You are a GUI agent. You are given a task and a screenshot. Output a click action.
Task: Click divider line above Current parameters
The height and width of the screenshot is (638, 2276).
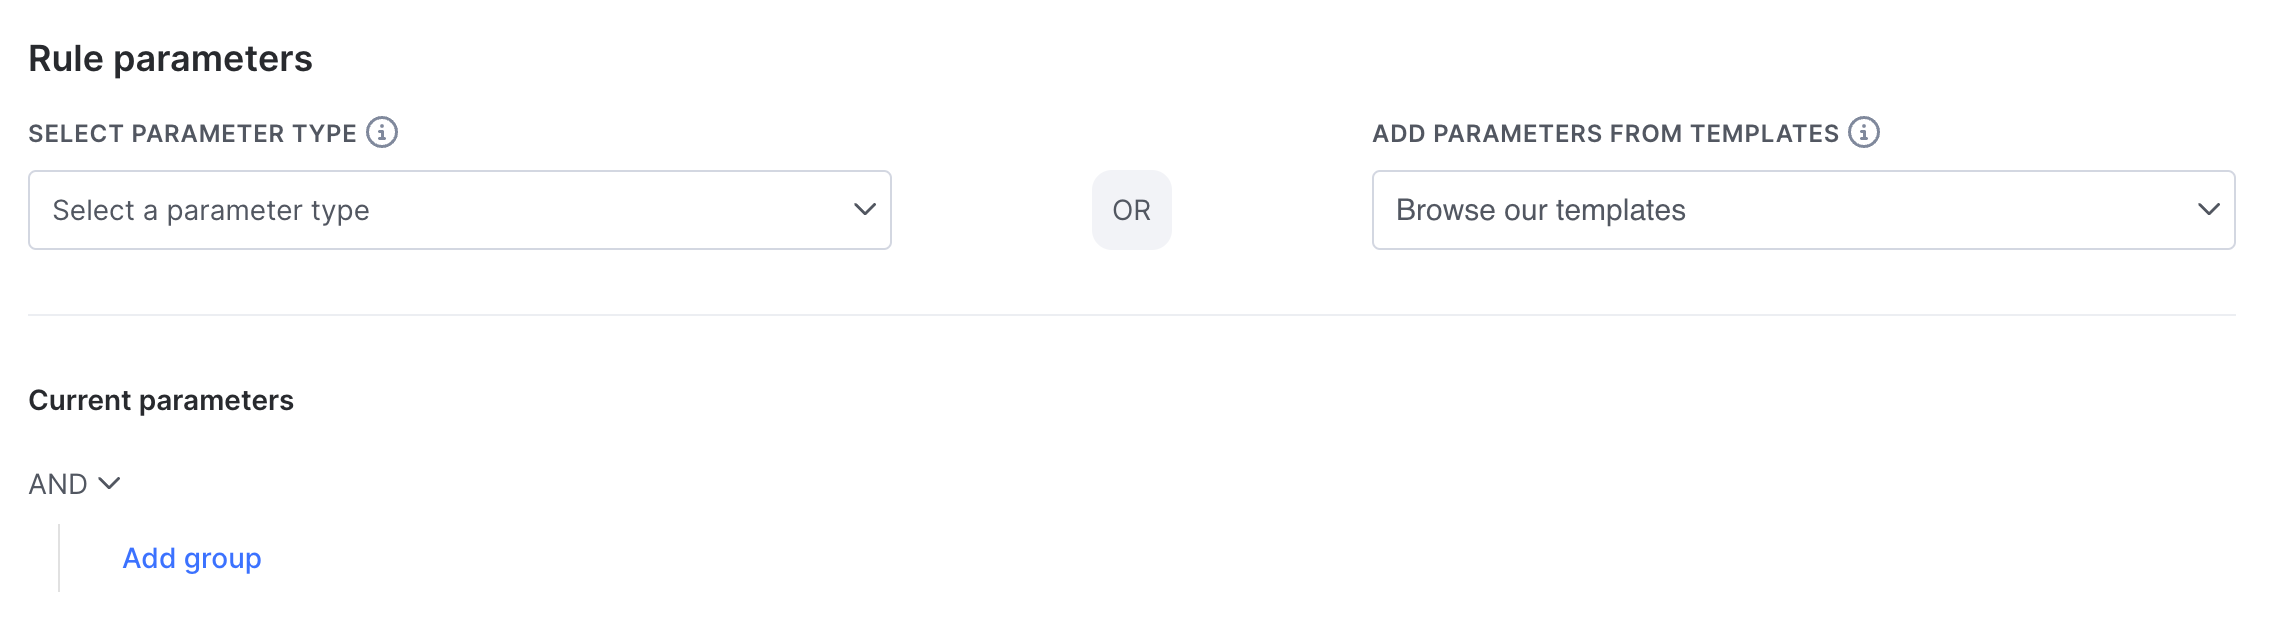point(1132,315)
